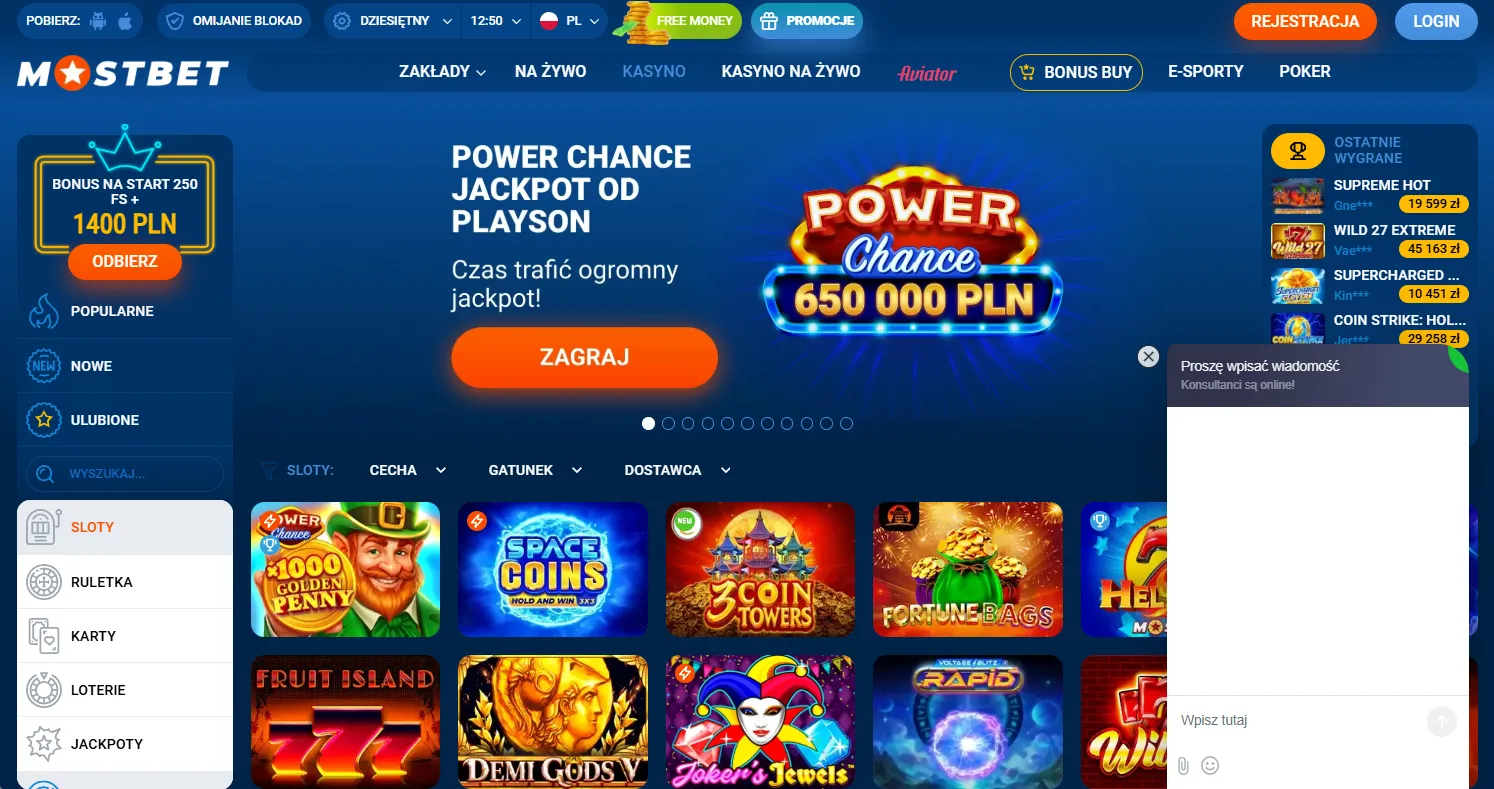1494x789 pixels.
Task: Open the Kasyno na żywo menu
Action: 790,72
